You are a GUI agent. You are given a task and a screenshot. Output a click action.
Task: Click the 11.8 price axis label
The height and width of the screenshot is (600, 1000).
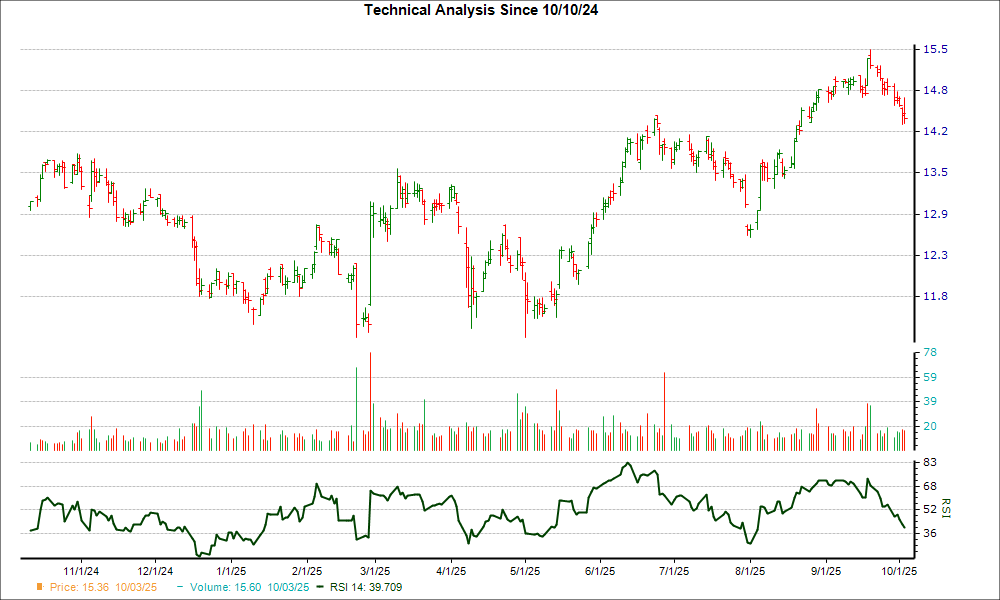click(935, 296)
